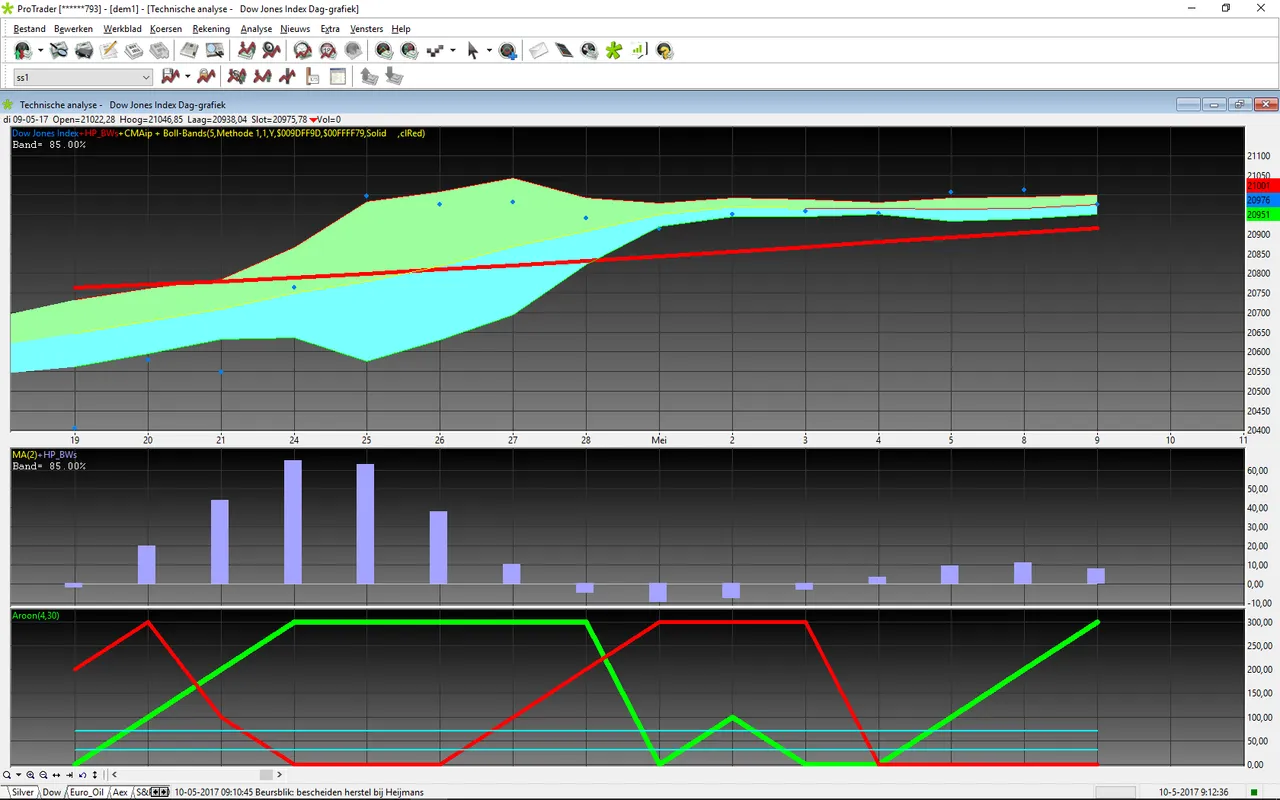
Task: Click the black notebook calculator icon
Action: point(564,50)
